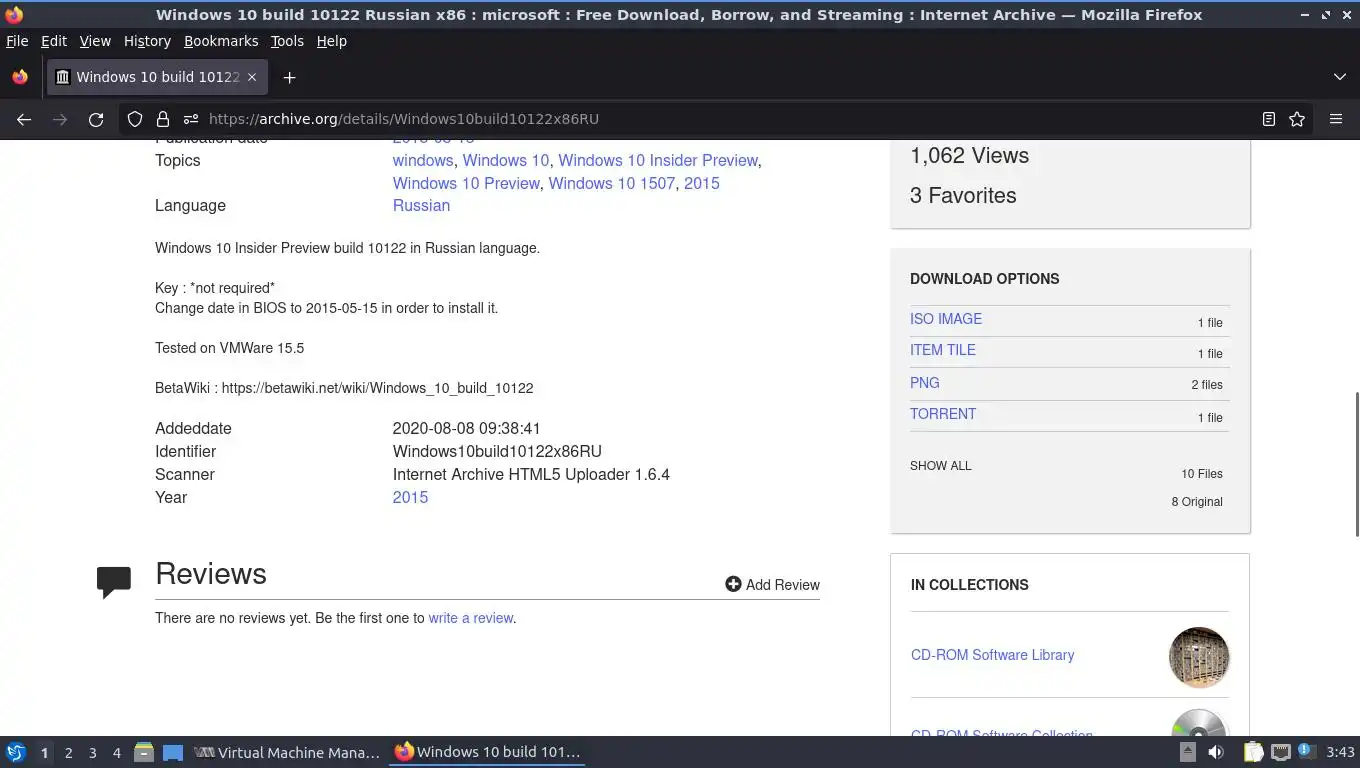1360x768 pixels.
Task: Open 'Windows 10 Preview' topic link
Action: (466, 183)
